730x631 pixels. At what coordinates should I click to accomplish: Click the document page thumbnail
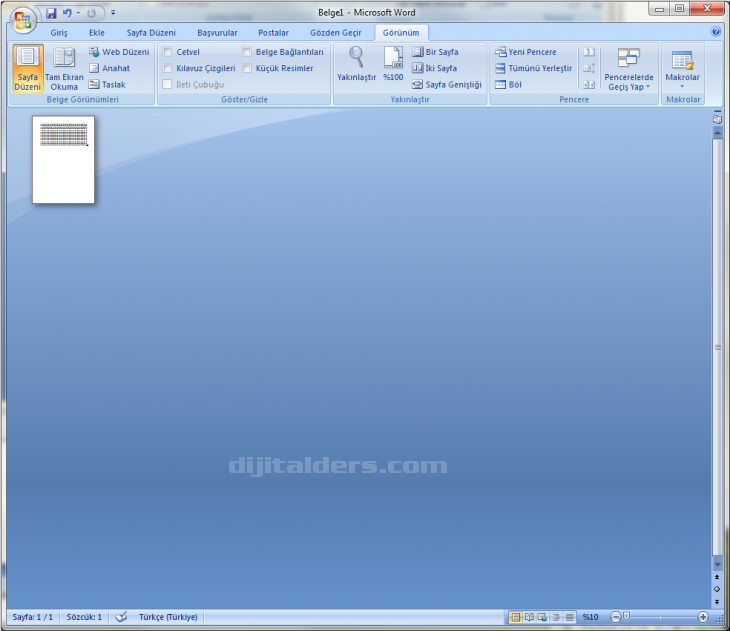(x=63, y=159)
